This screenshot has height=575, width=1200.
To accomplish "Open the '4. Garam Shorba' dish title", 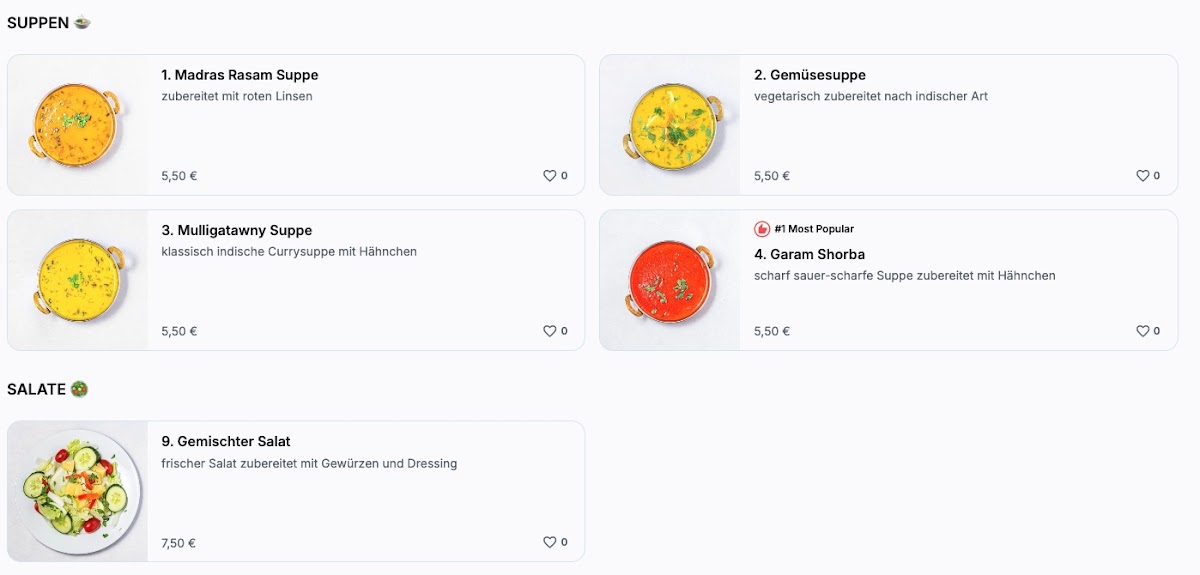I will pos(809,254).
